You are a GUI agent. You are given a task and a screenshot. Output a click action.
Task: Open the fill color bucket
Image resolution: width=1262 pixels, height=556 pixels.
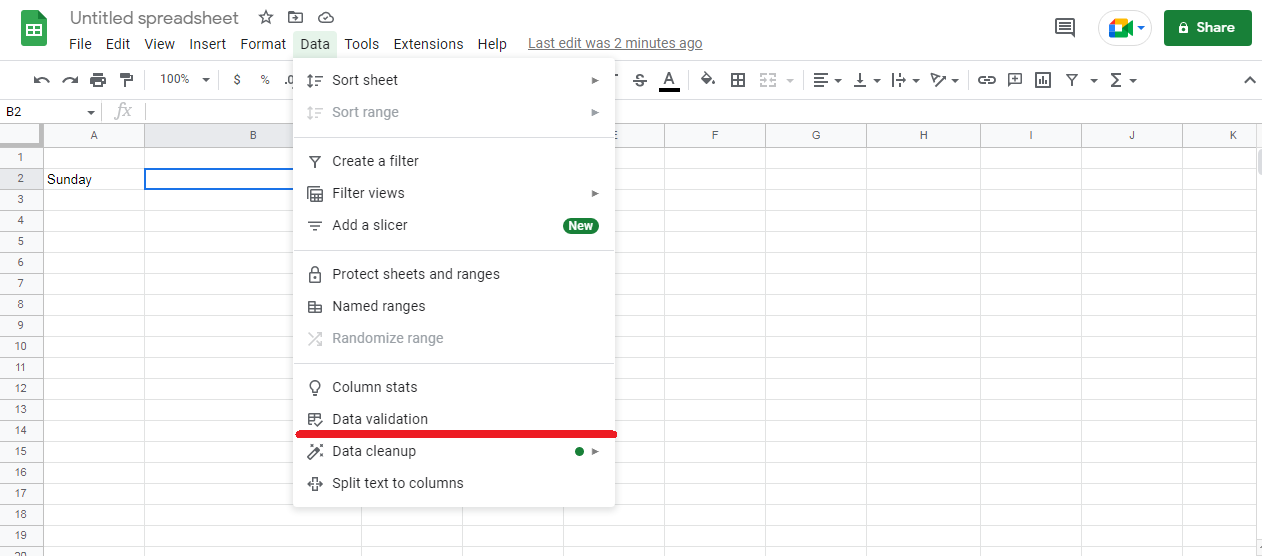[x=708, y=80]
